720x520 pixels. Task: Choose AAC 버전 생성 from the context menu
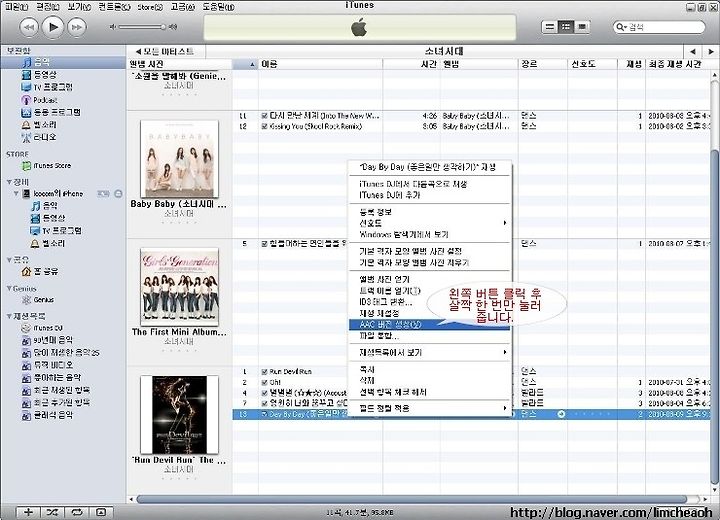pos(430,325)
